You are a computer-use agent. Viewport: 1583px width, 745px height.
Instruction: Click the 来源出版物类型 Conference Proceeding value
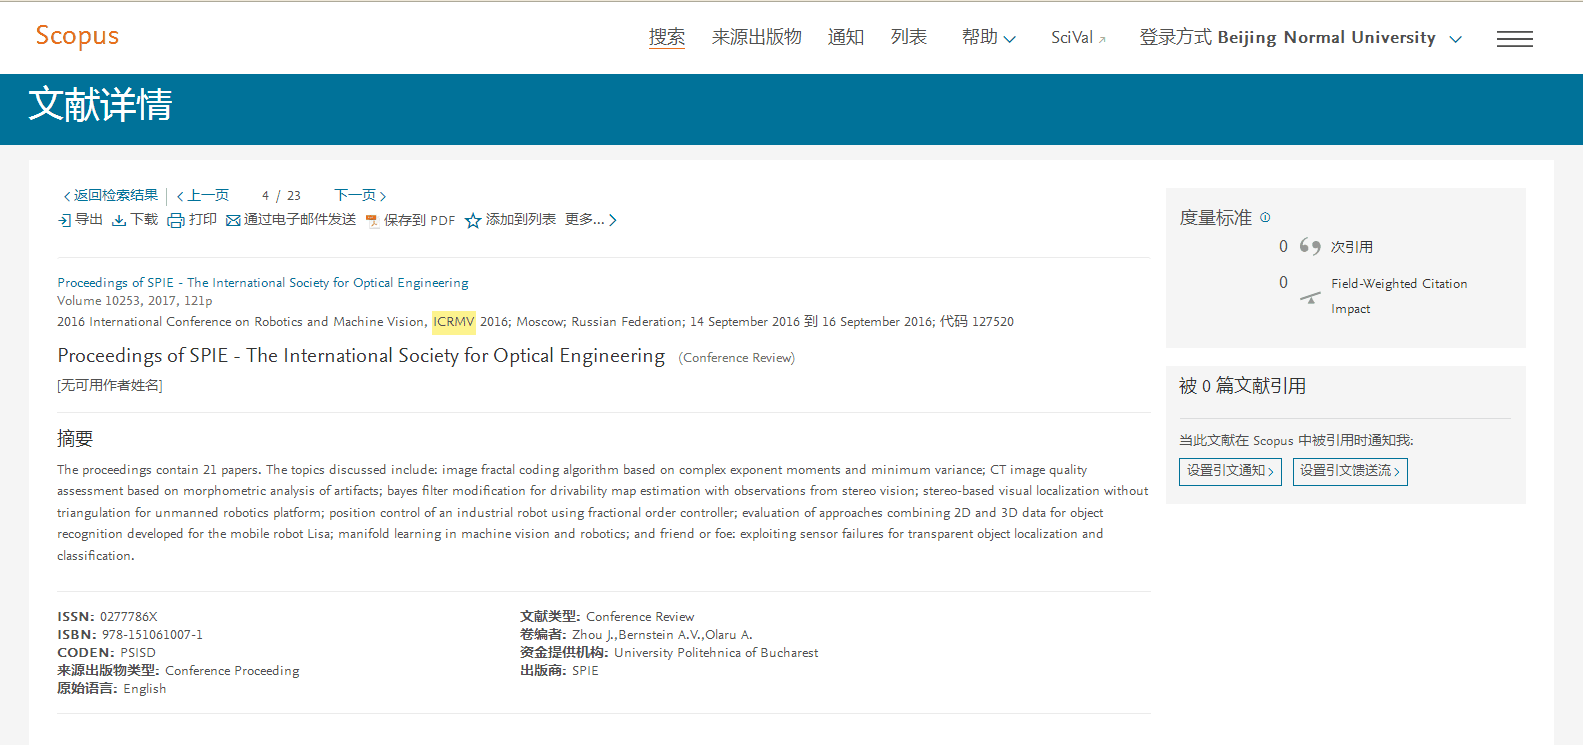pyautogui.click(x=232, y=671)
